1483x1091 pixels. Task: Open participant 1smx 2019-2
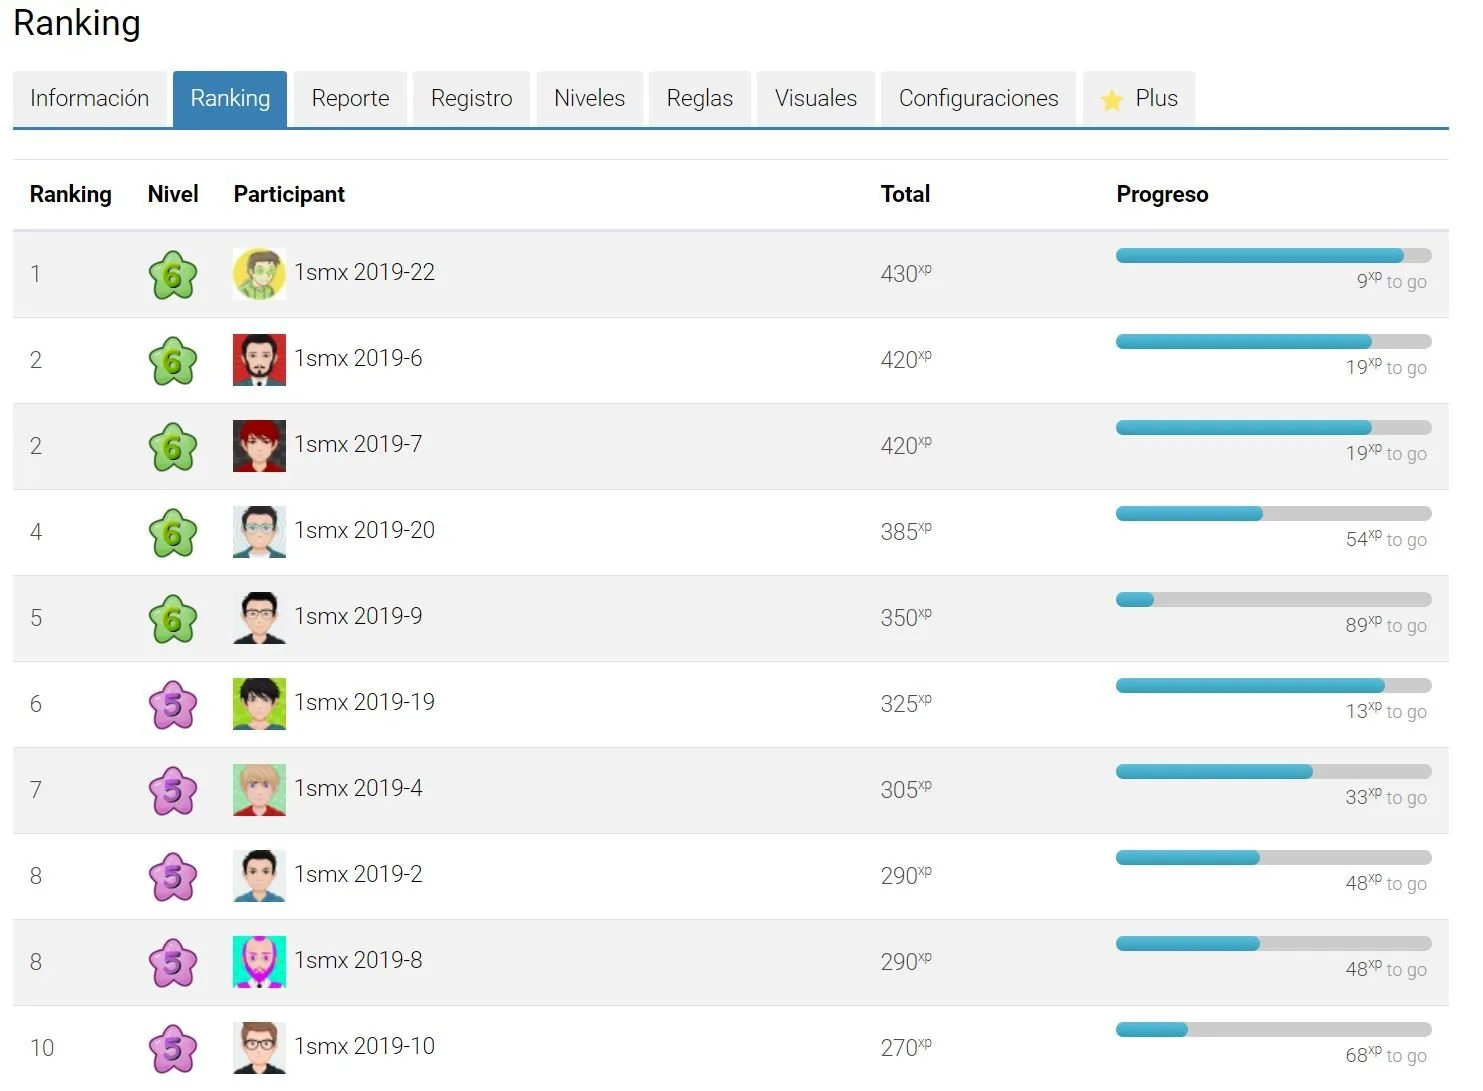358,874
